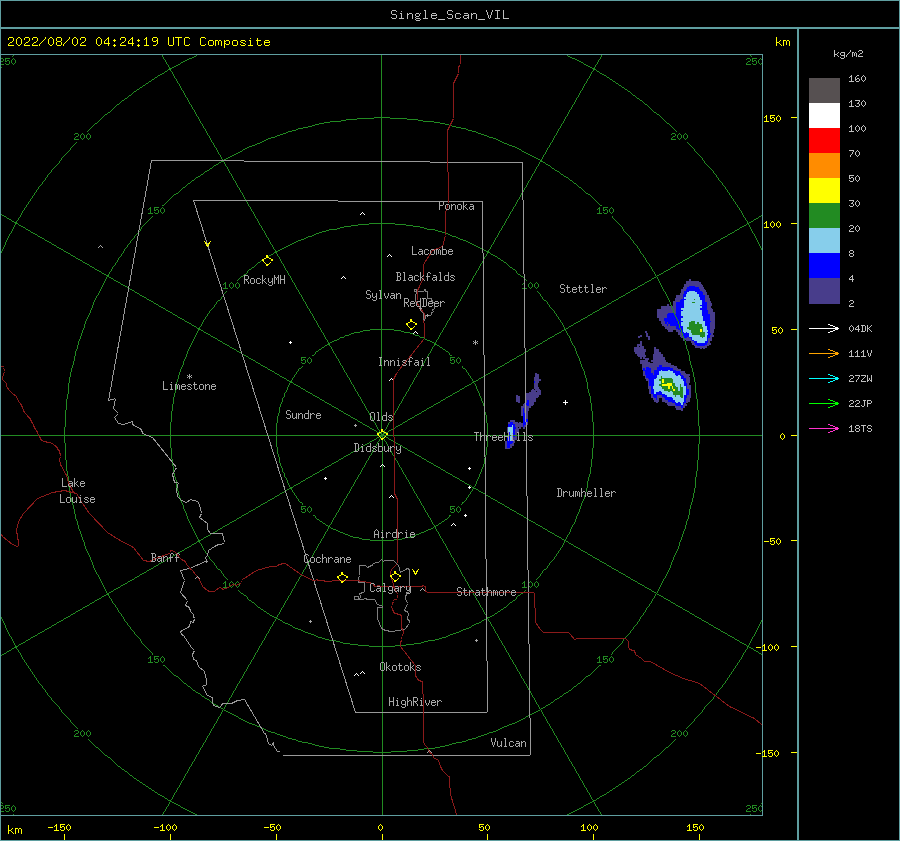The height and width of the screenshot is (841, 900).
Task: Click the yellow 30-50 legend swatch
Action: click(824, 191)
